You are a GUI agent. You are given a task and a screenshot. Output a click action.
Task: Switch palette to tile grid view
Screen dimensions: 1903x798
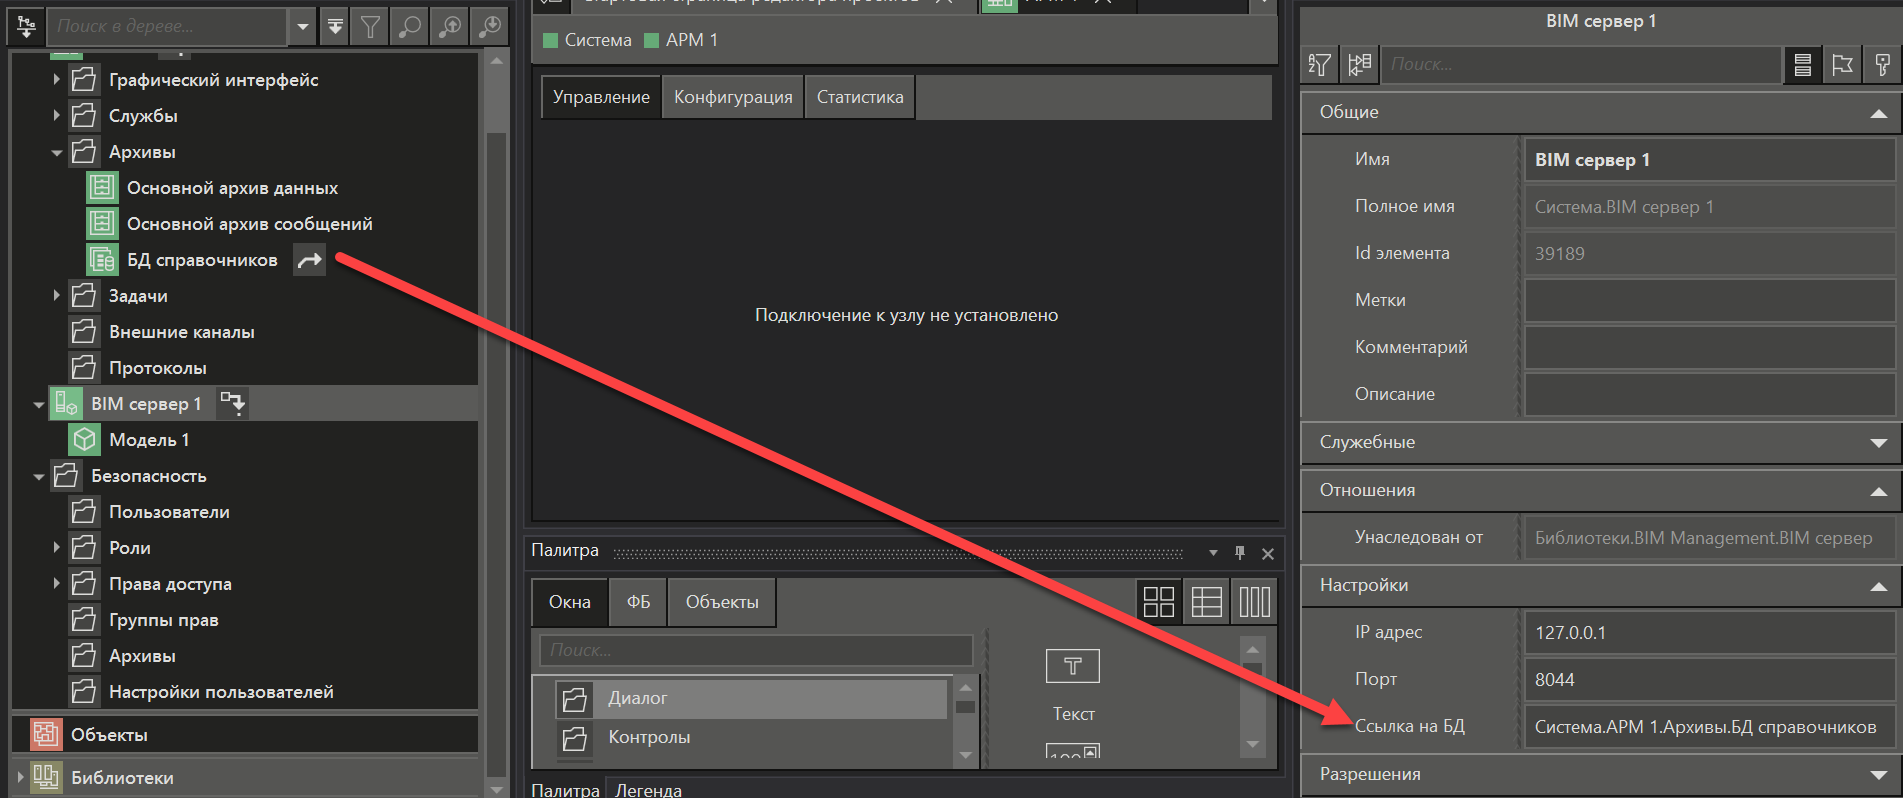1158,602
